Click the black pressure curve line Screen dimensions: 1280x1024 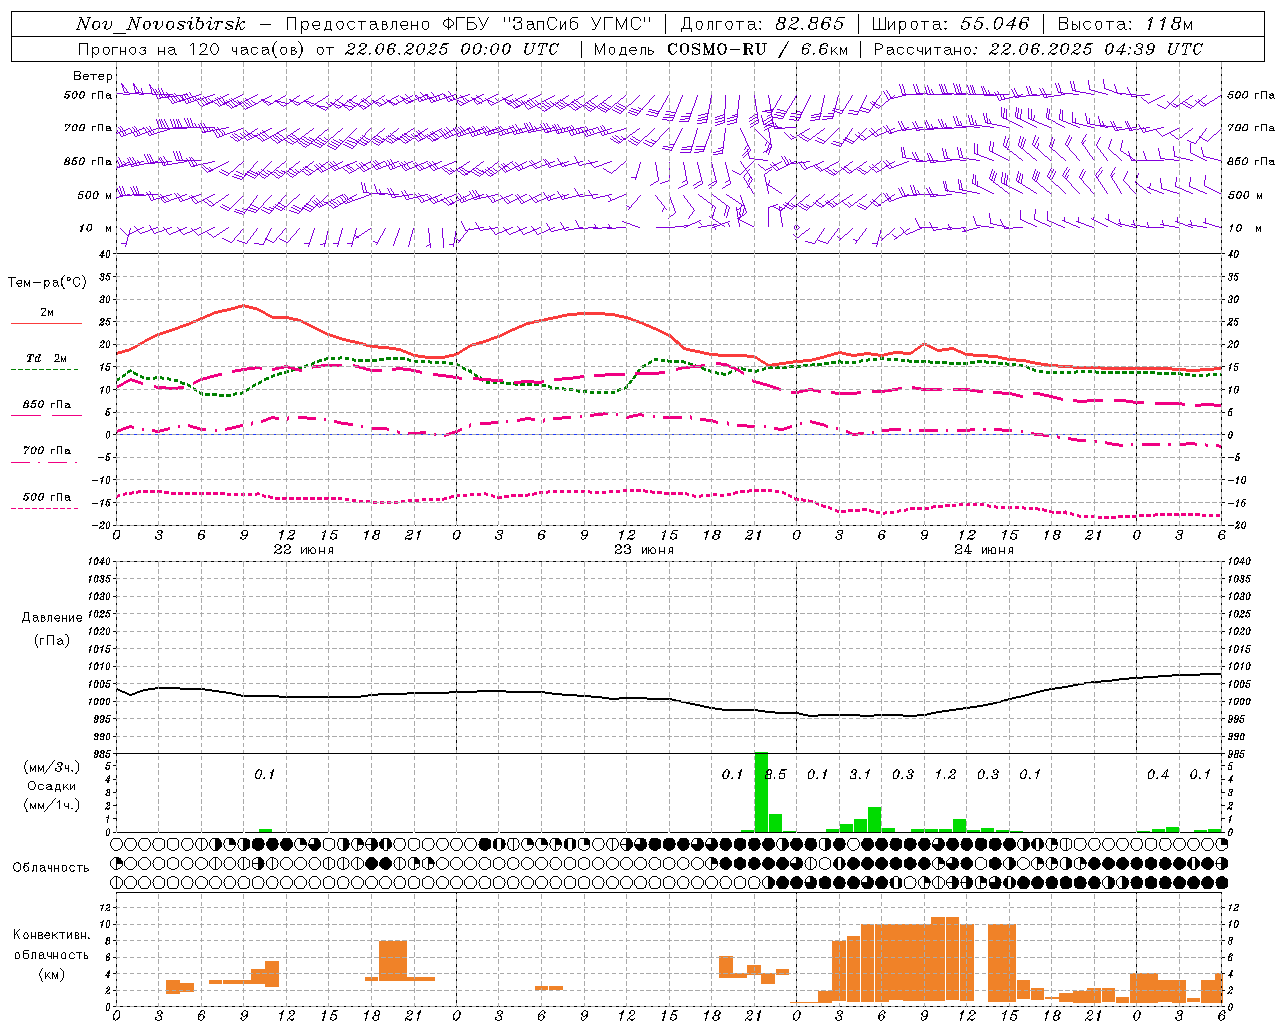pyautogui.click(x=668, y=698)
